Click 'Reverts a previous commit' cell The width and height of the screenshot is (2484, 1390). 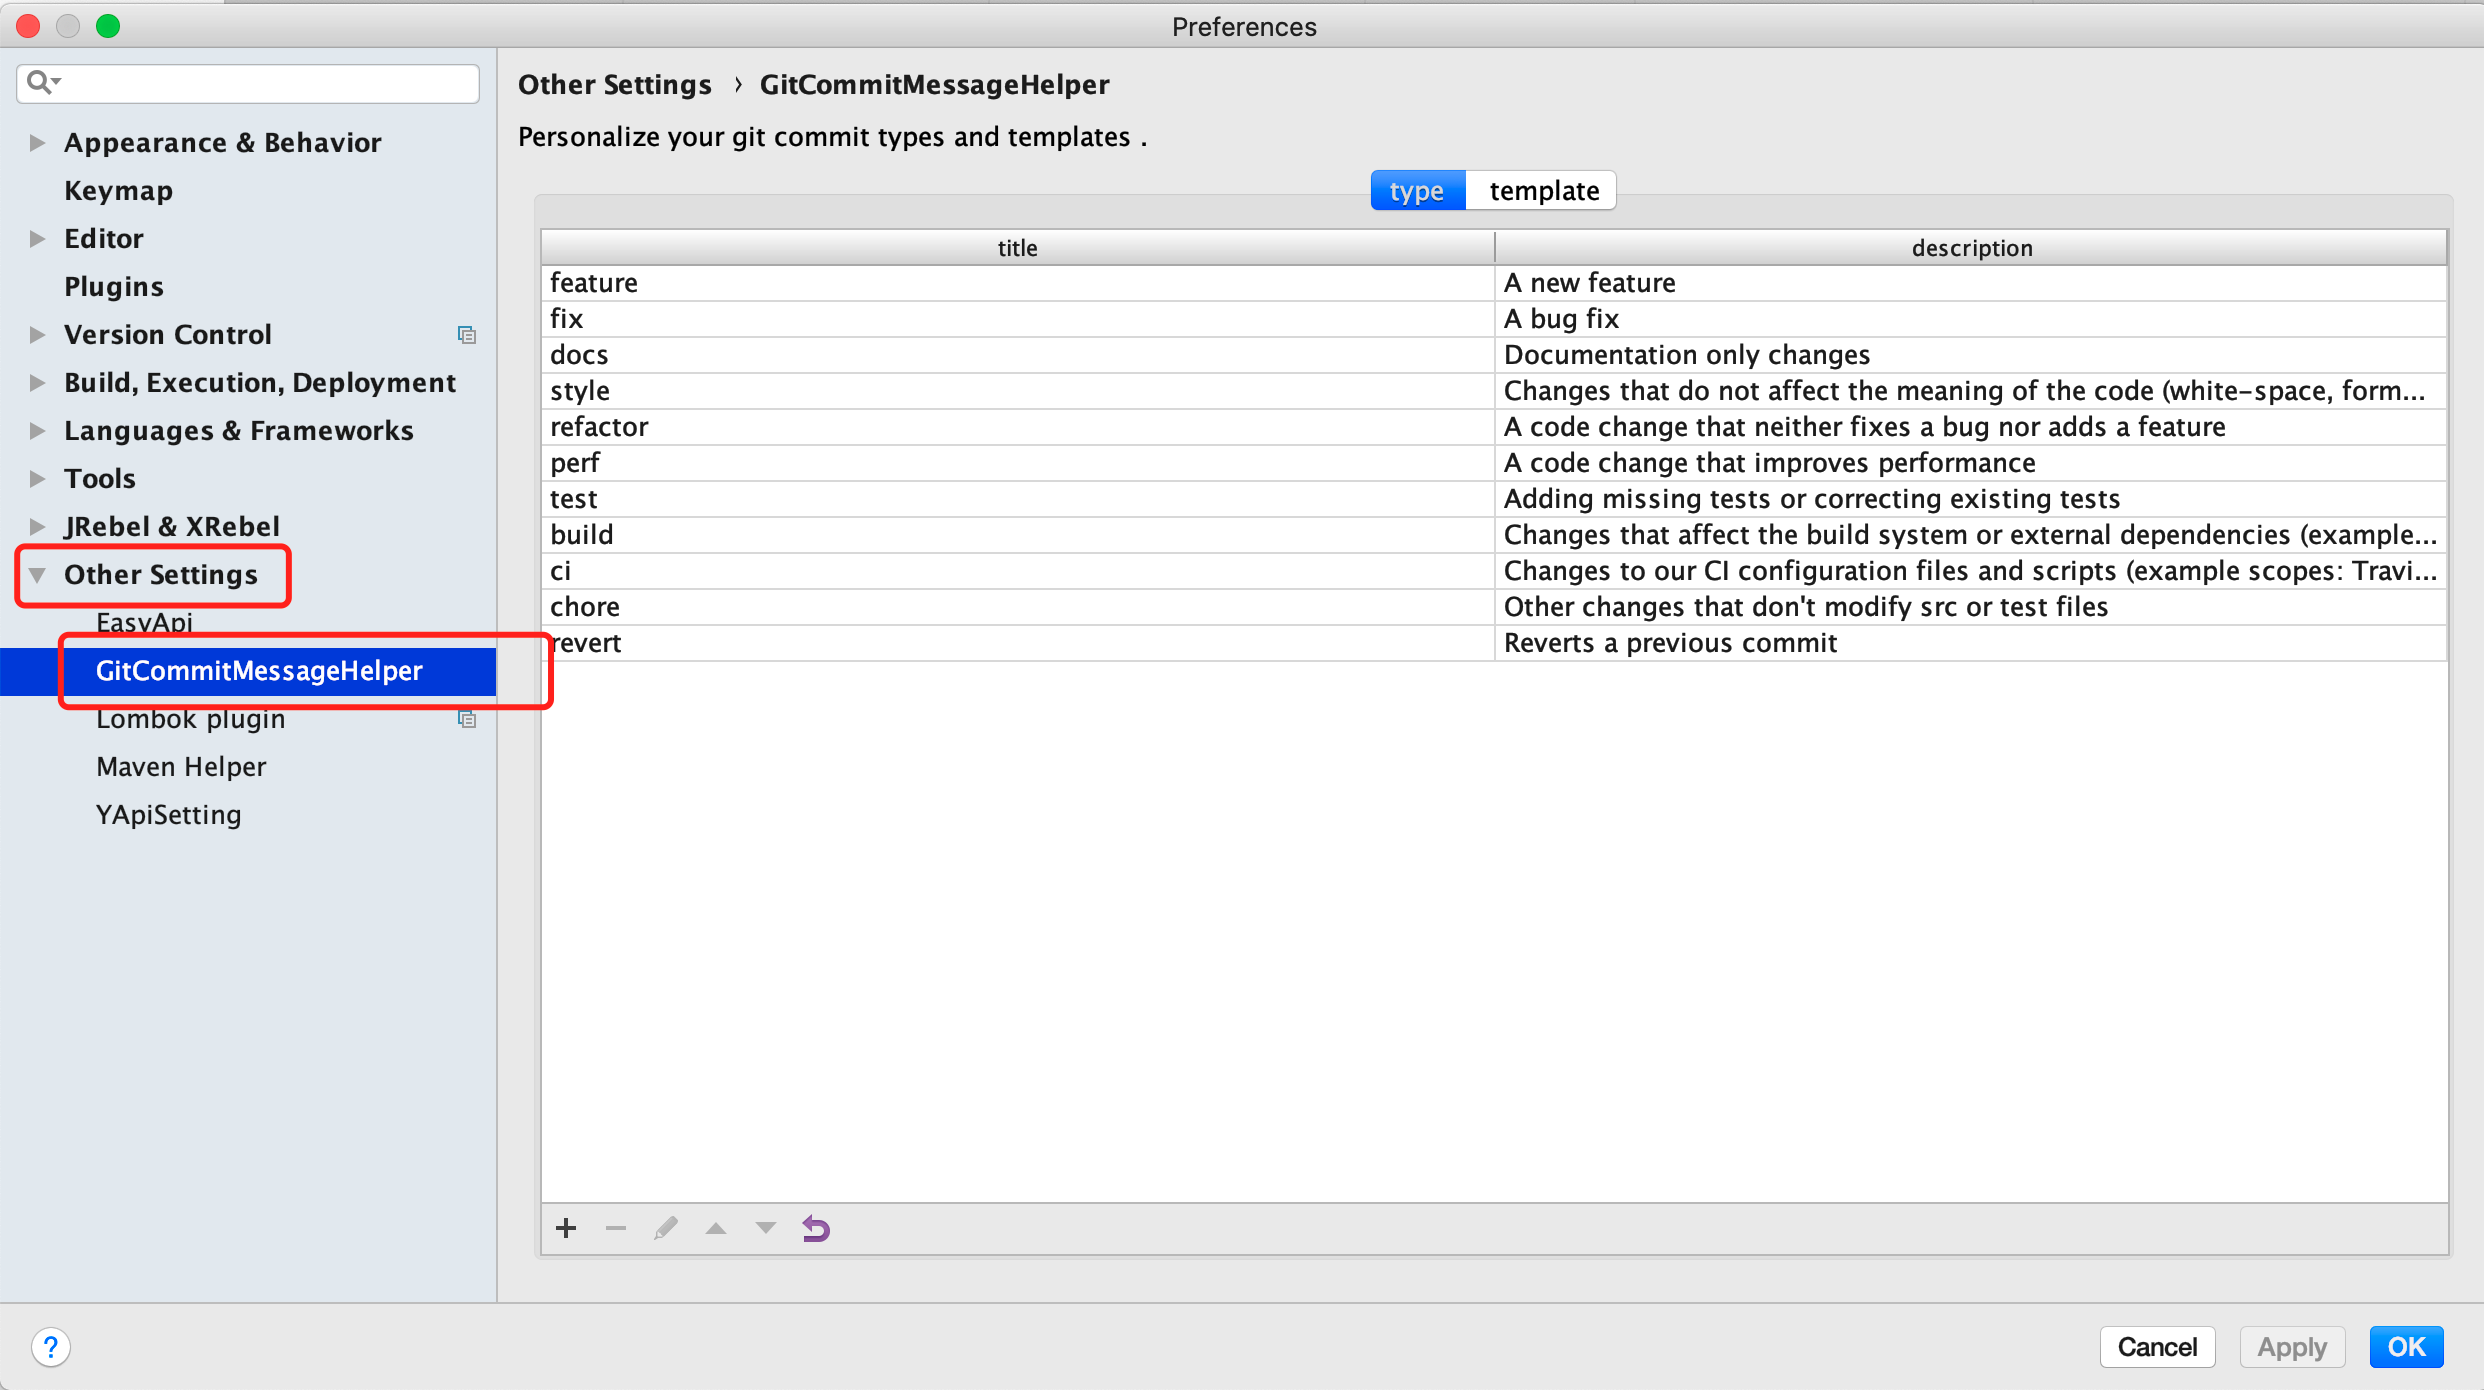1971,643
